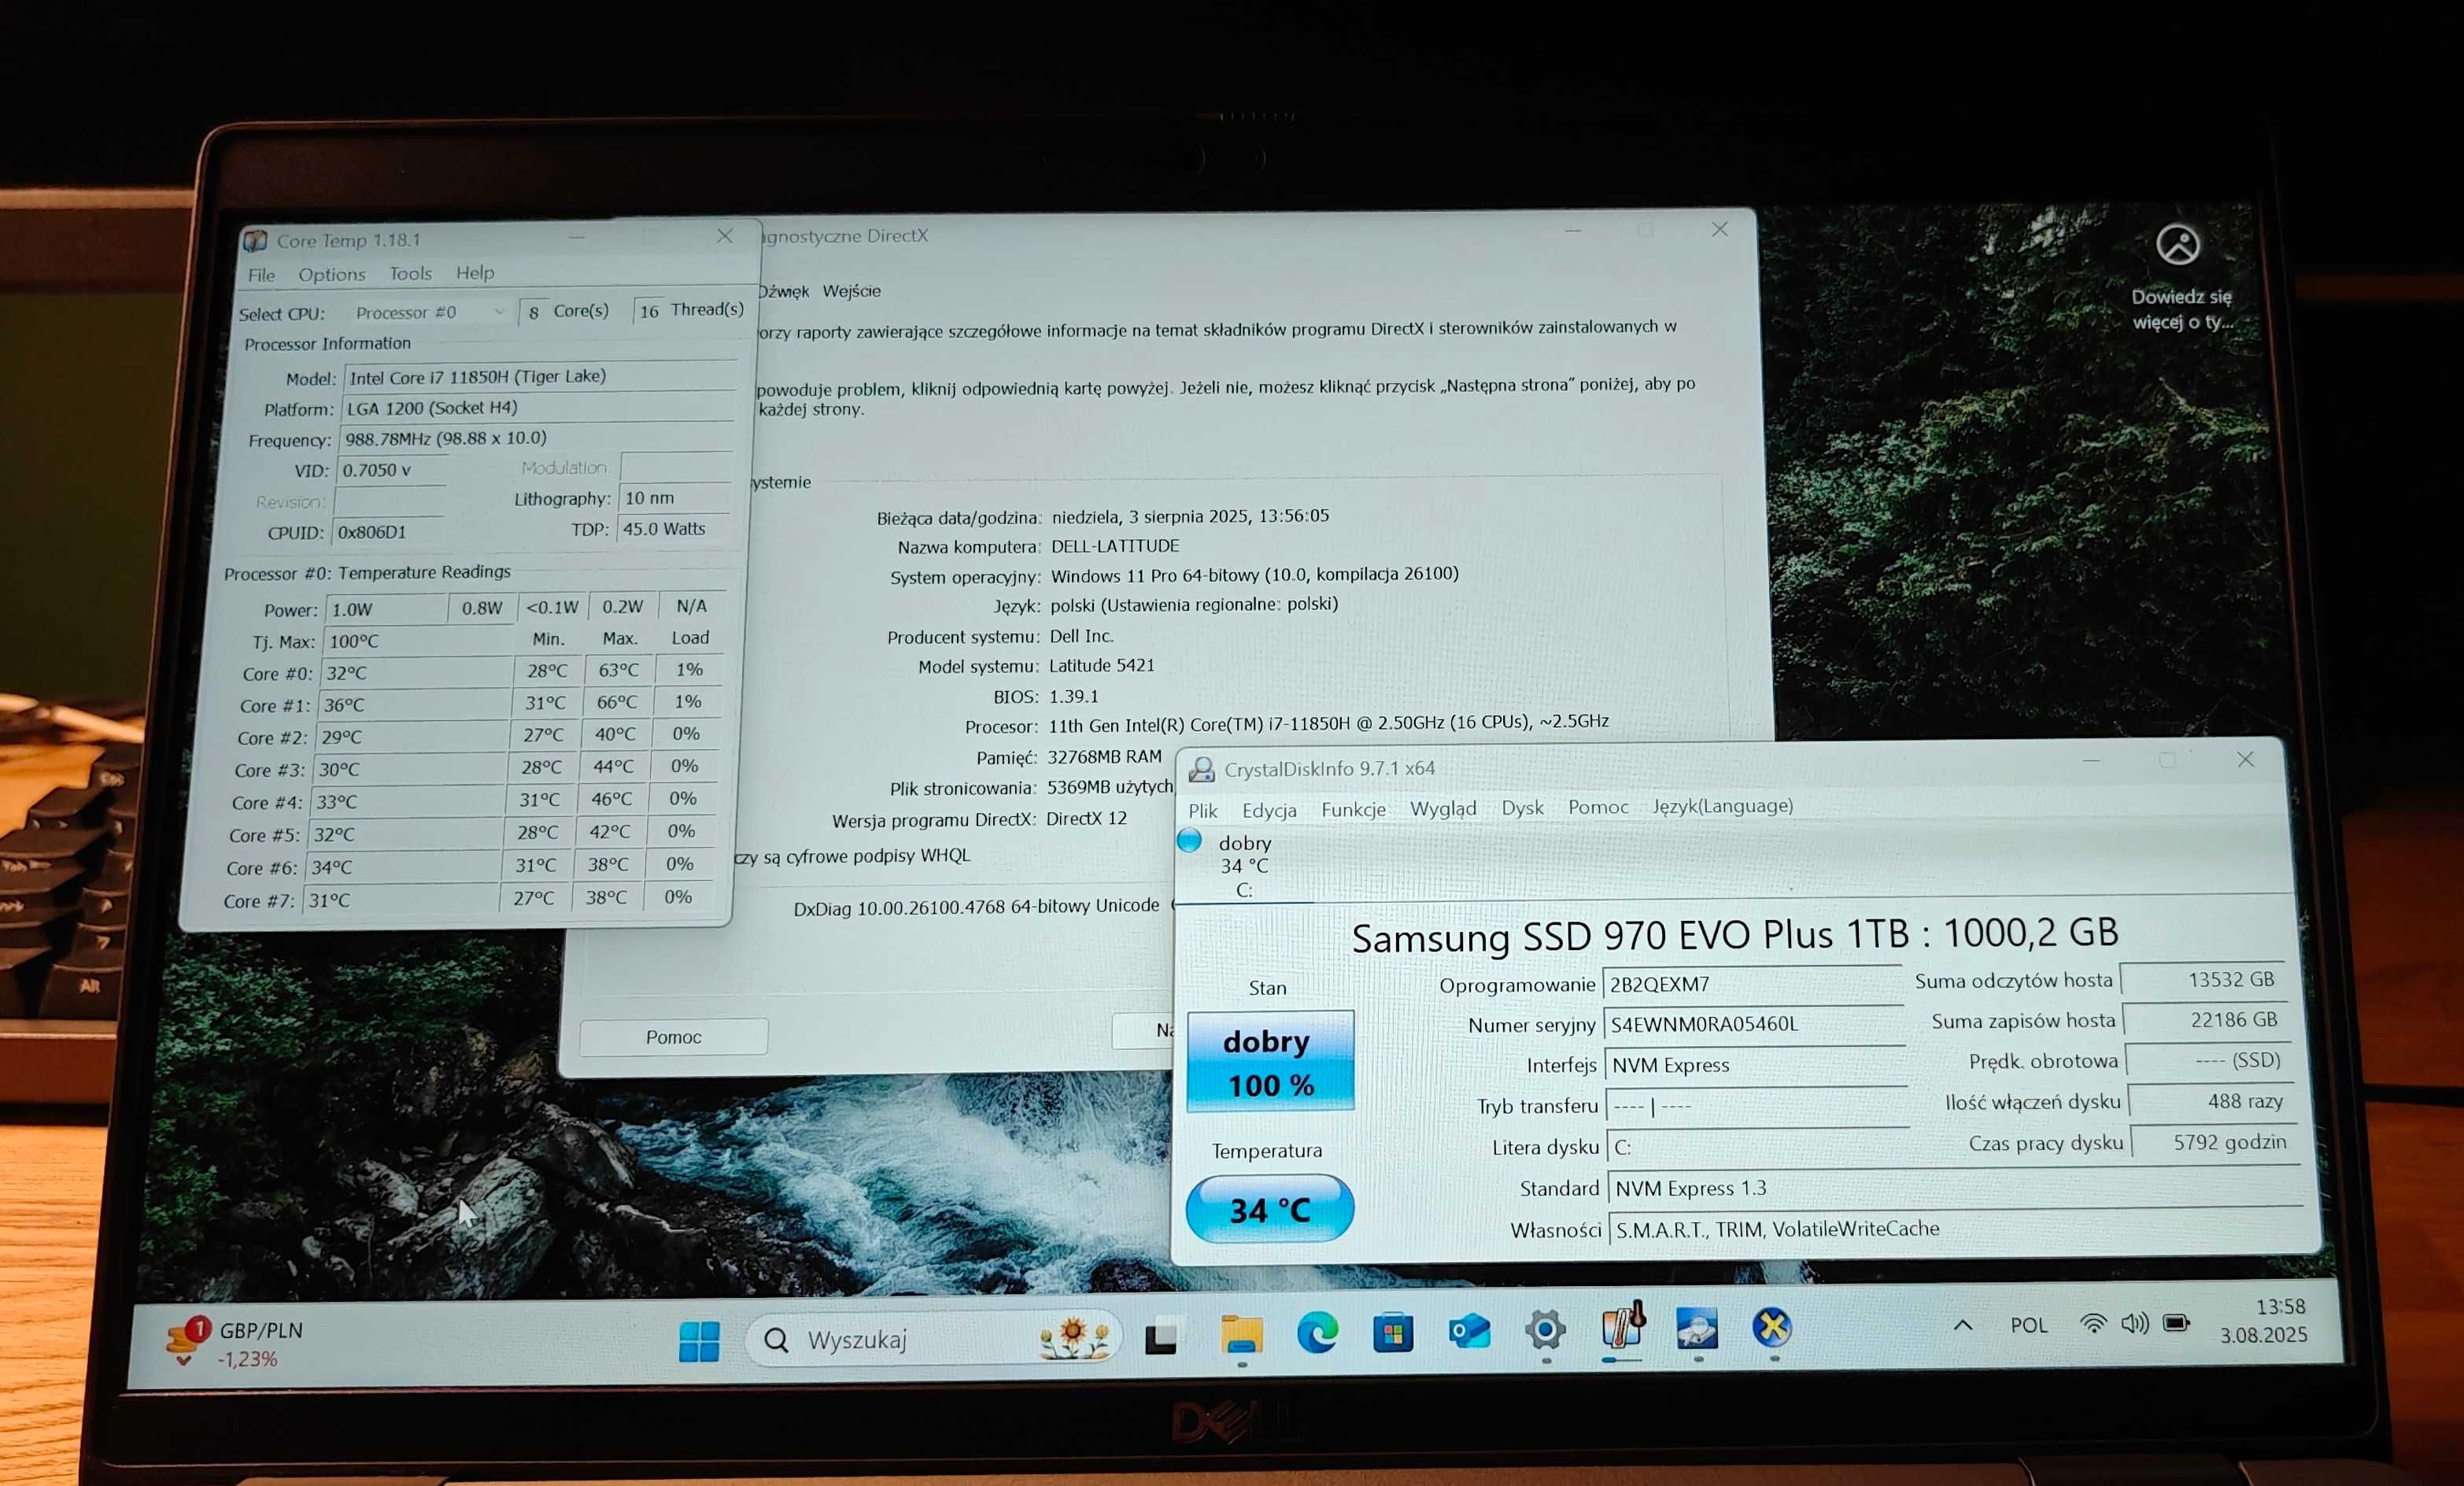Image resolution: width=2464 pixels, height=1486 pixels.
Task: Open the Dysk menu in CrystalDiskInfo
Action: (1522, 807)
